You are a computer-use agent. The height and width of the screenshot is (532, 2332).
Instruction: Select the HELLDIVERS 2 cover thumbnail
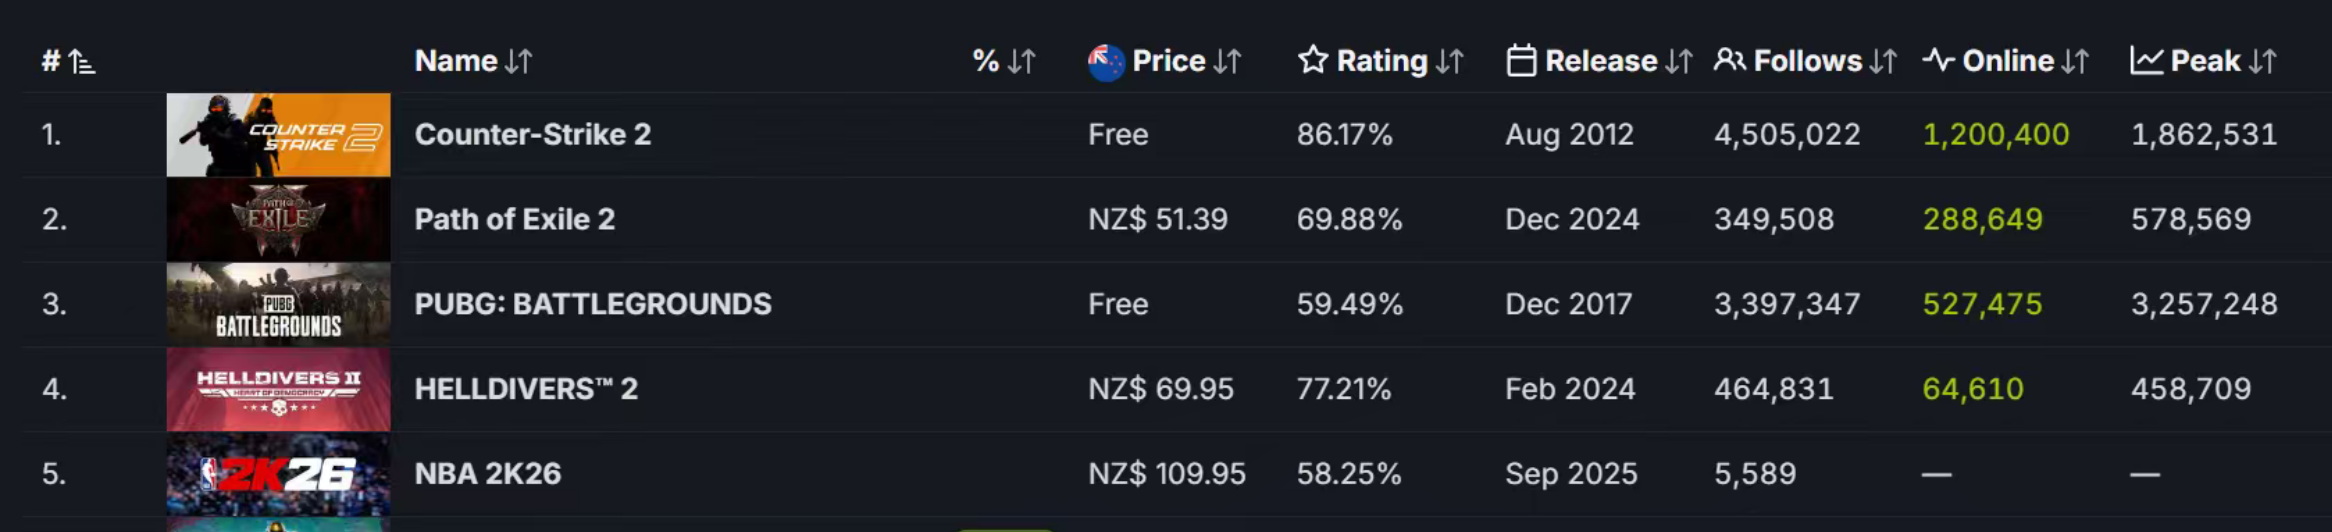pos(278,390)
